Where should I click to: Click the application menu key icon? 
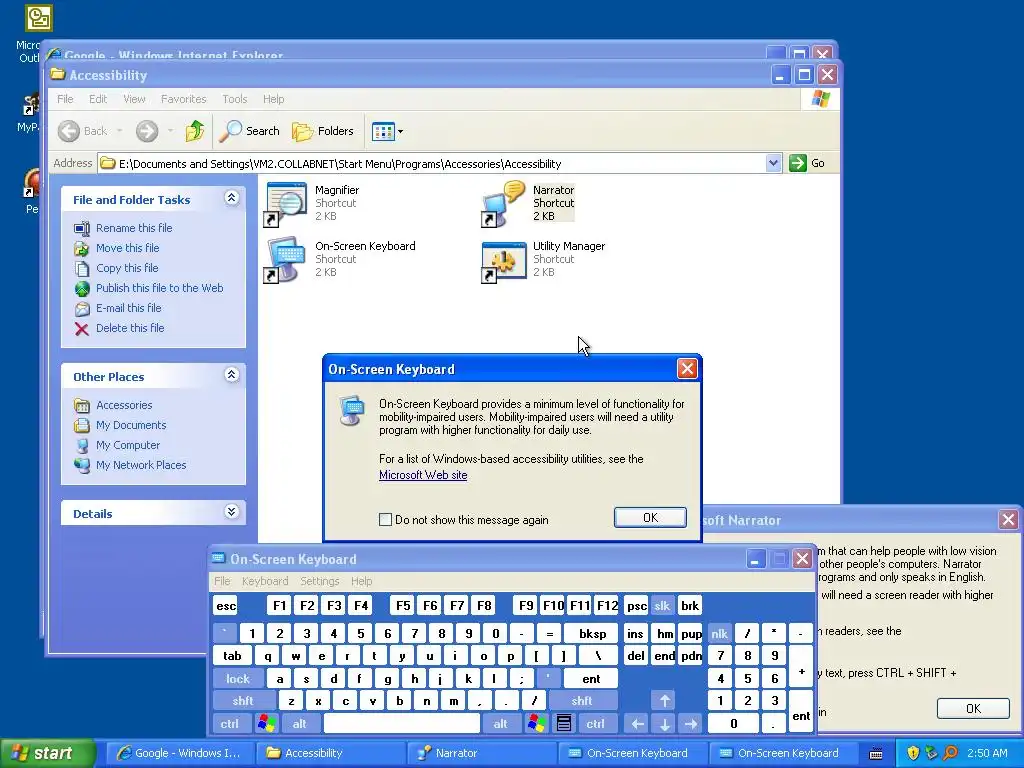(564, 724)
